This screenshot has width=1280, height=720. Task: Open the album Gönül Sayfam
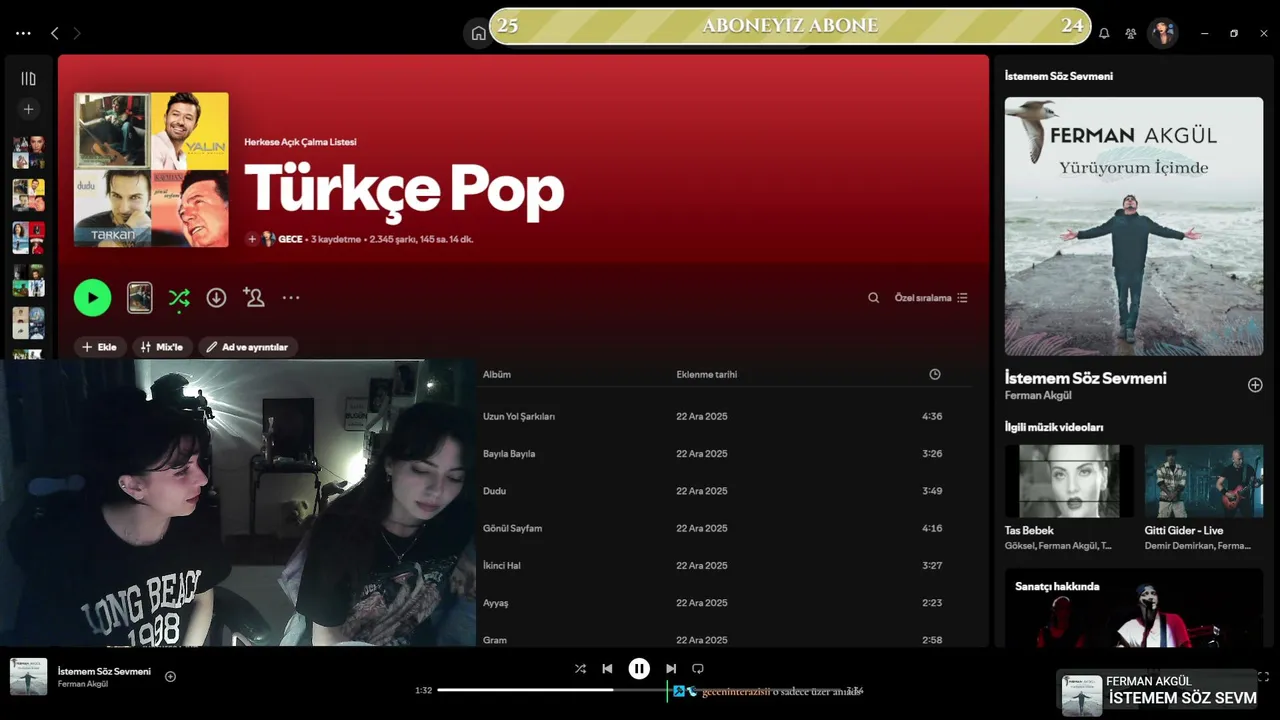513,528
